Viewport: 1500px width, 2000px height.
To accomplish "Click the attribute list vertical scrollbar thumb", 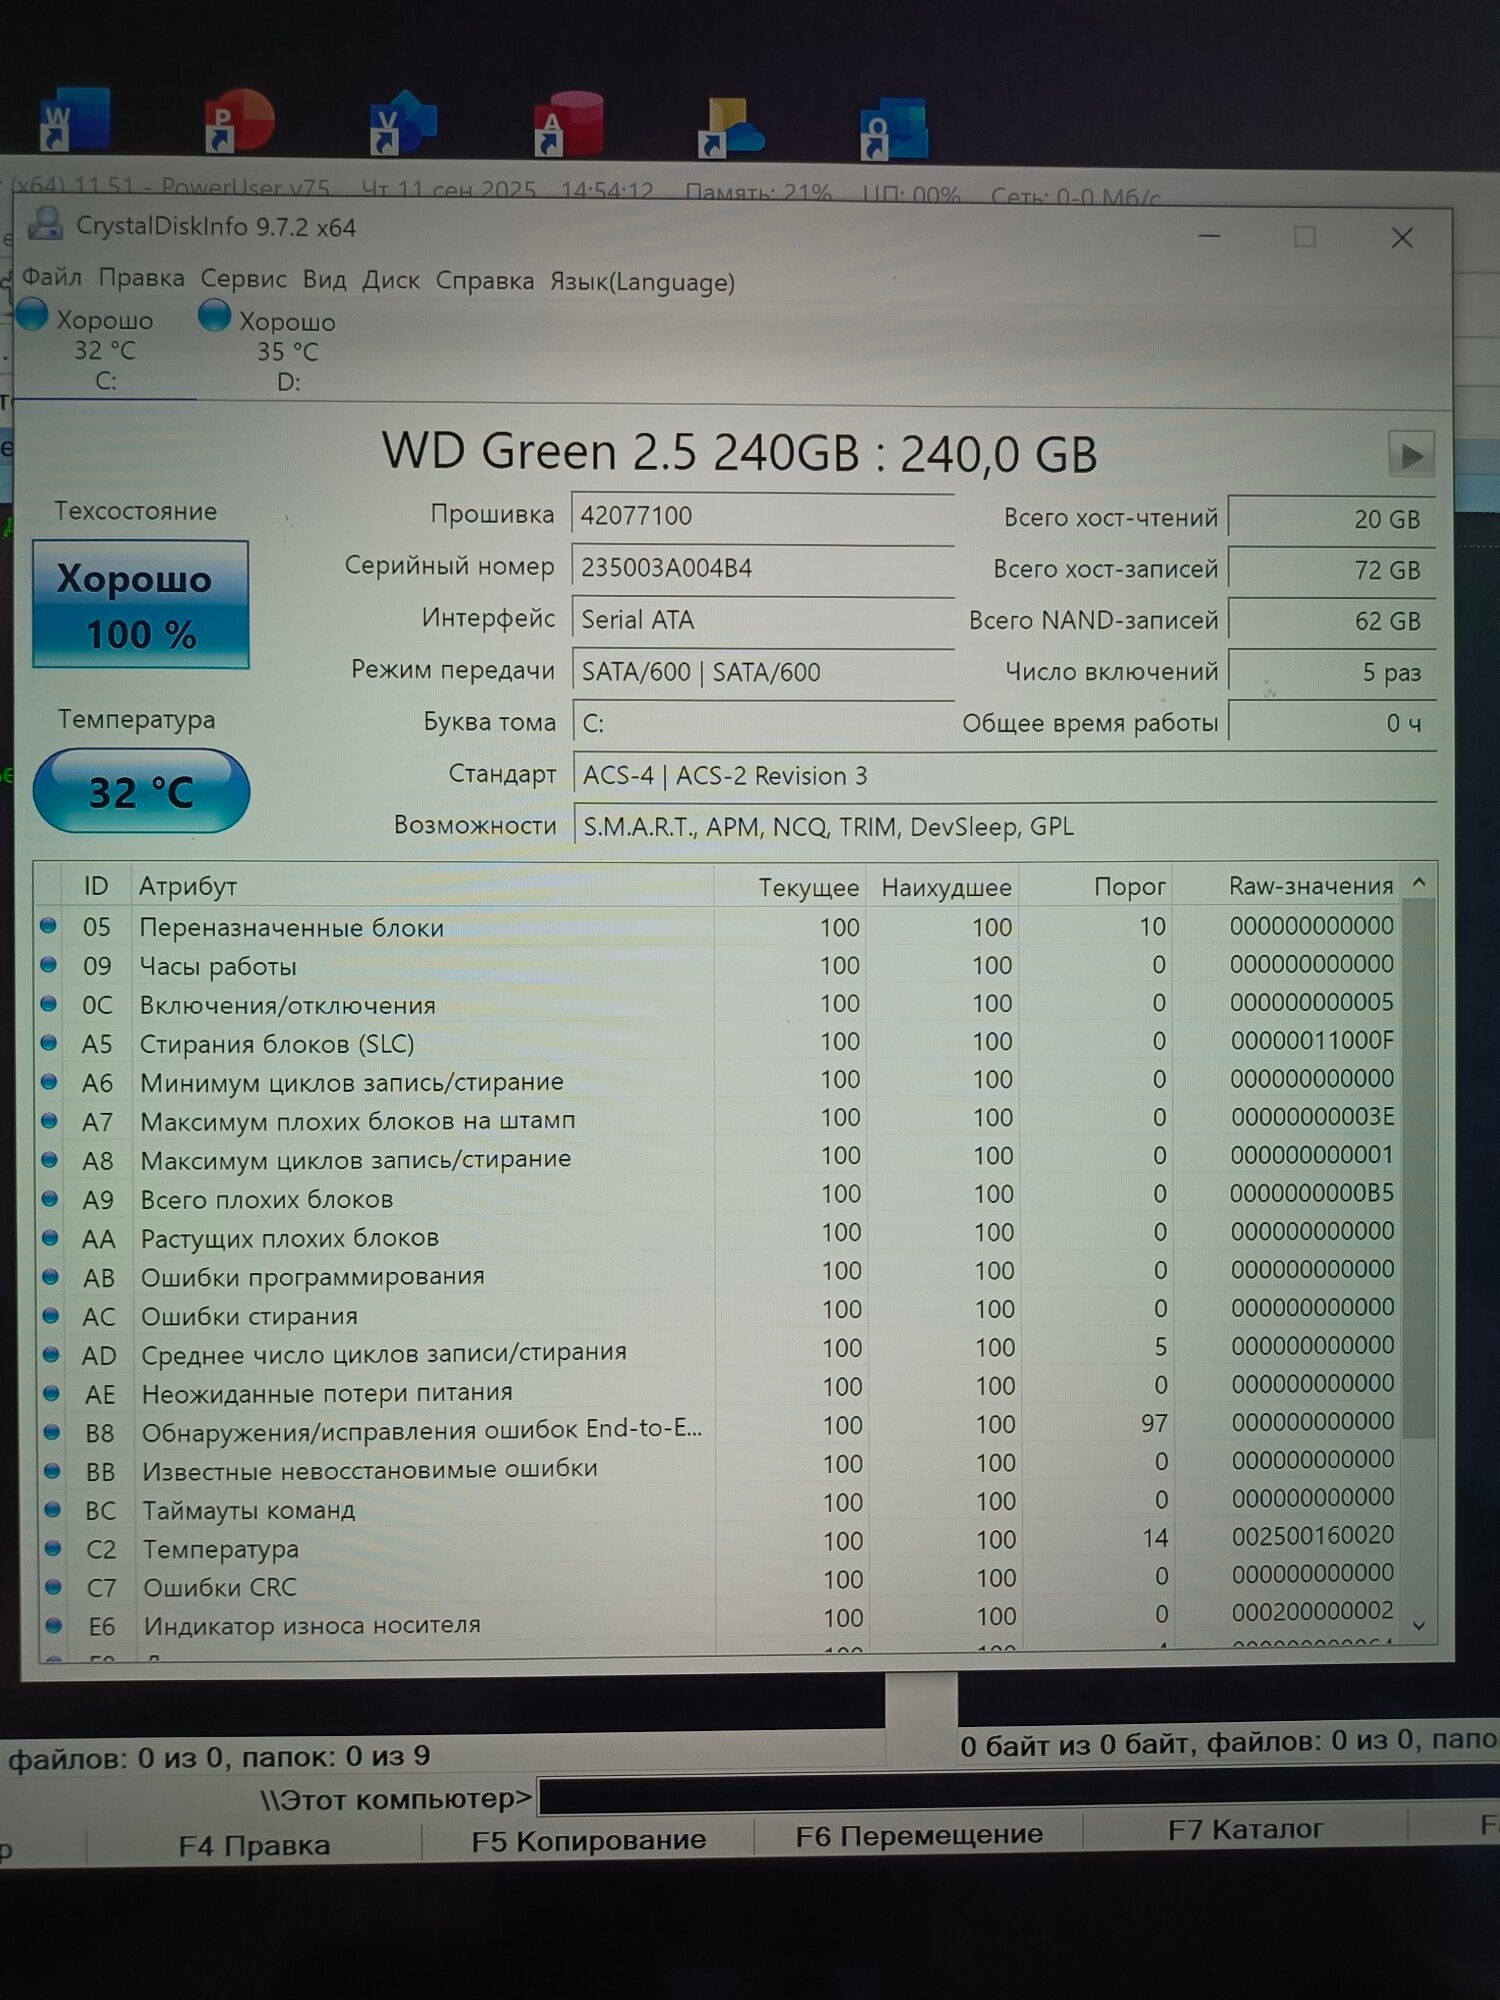I will point(1418,1168).
